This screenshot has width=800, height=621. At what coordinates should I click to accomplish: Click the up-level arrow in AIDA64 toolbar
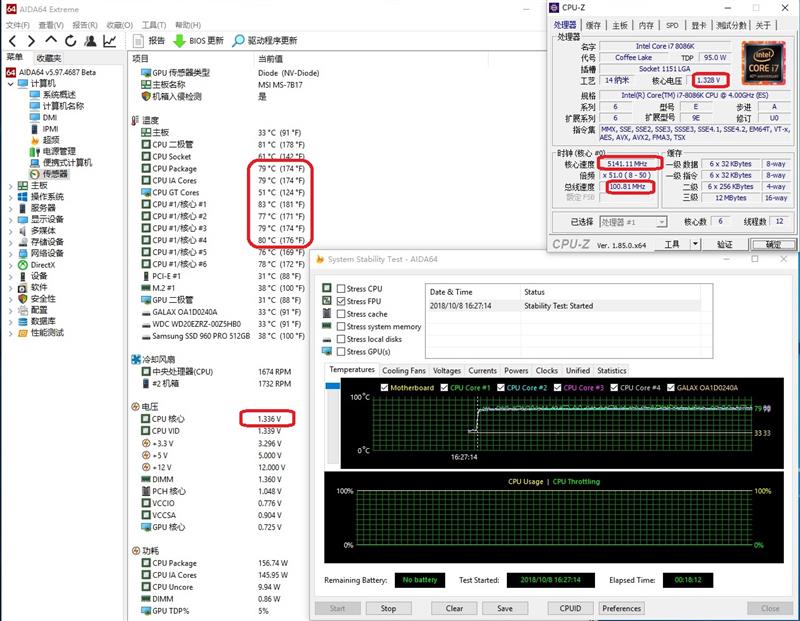[x=51, y=40]
